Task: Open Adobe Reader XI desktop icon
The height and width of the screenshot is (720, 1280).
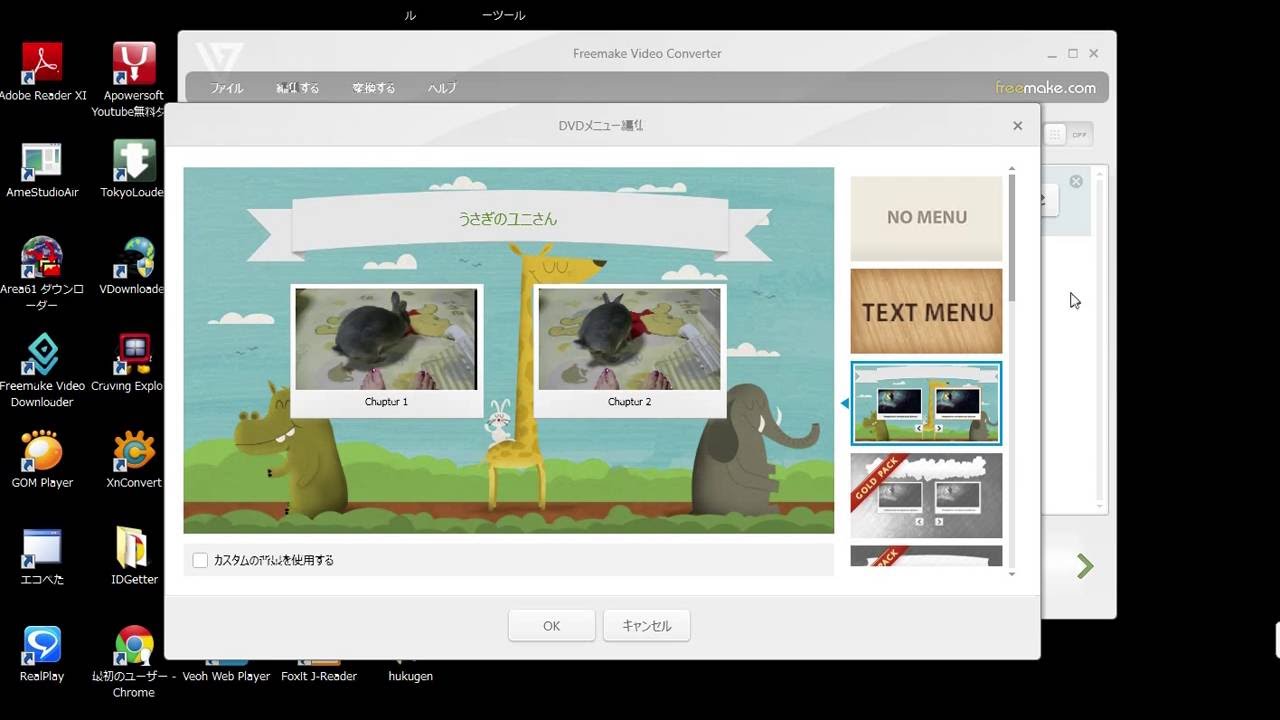Action: 42,64
